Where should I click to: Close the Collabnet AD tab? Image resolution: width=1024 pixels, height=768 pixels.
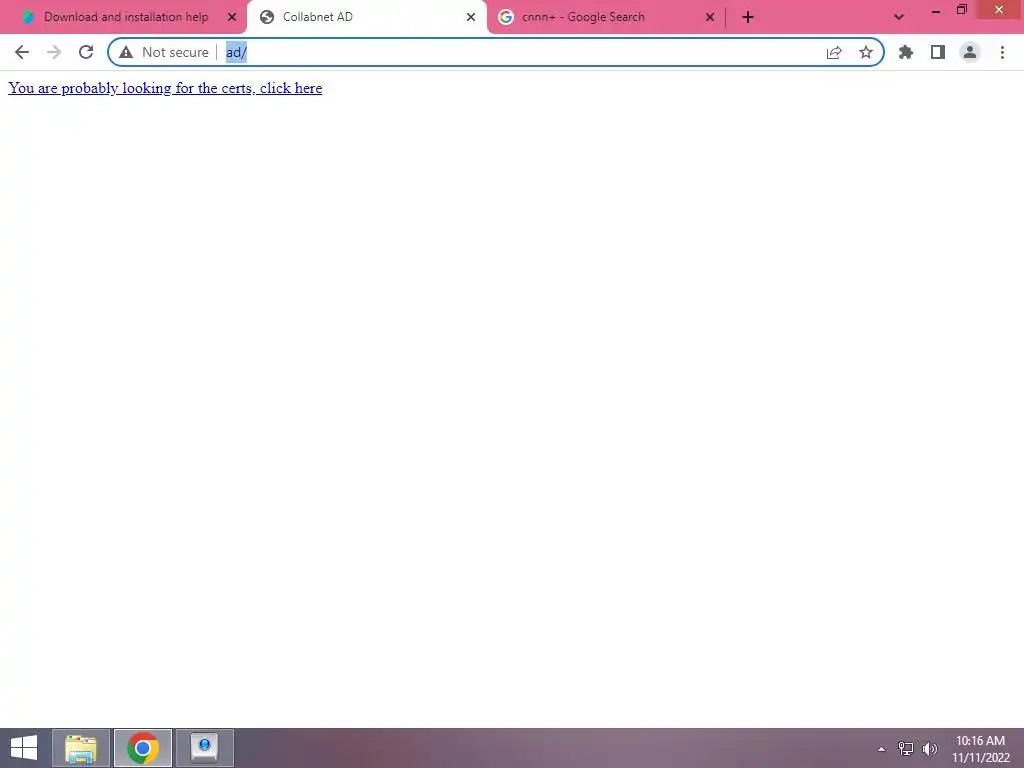point(471,17)
